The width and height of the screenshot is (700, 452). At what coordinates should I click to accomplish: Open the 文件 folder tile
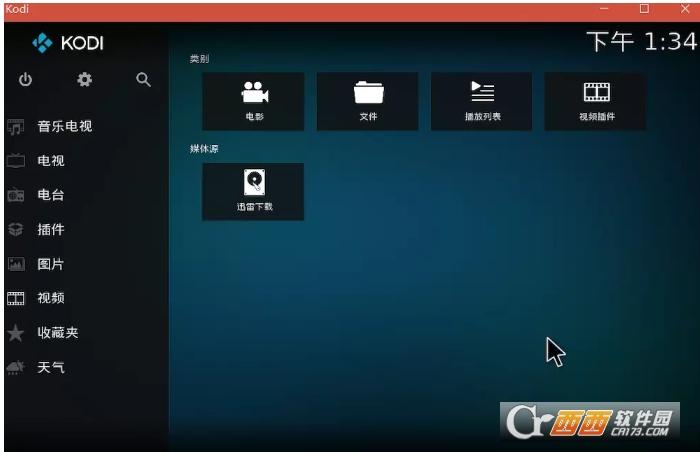367,101
